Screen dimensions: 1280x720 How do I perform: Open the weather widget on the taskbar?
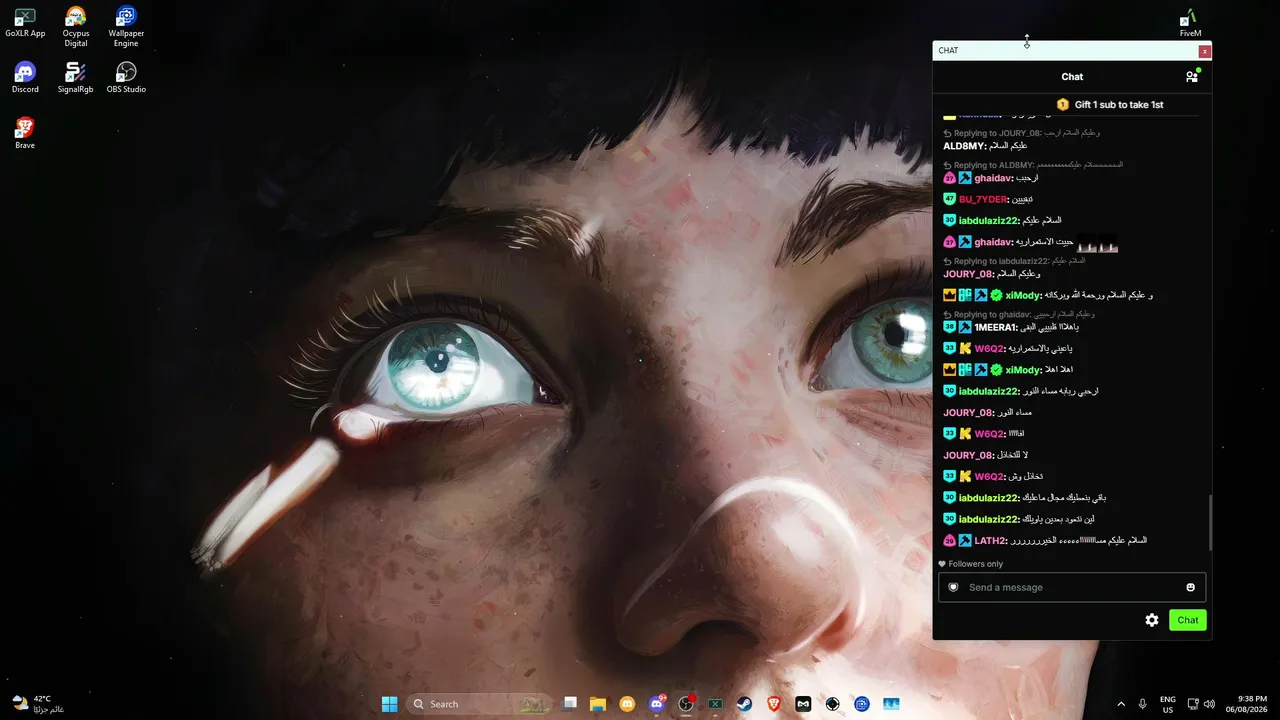[38, 704]
